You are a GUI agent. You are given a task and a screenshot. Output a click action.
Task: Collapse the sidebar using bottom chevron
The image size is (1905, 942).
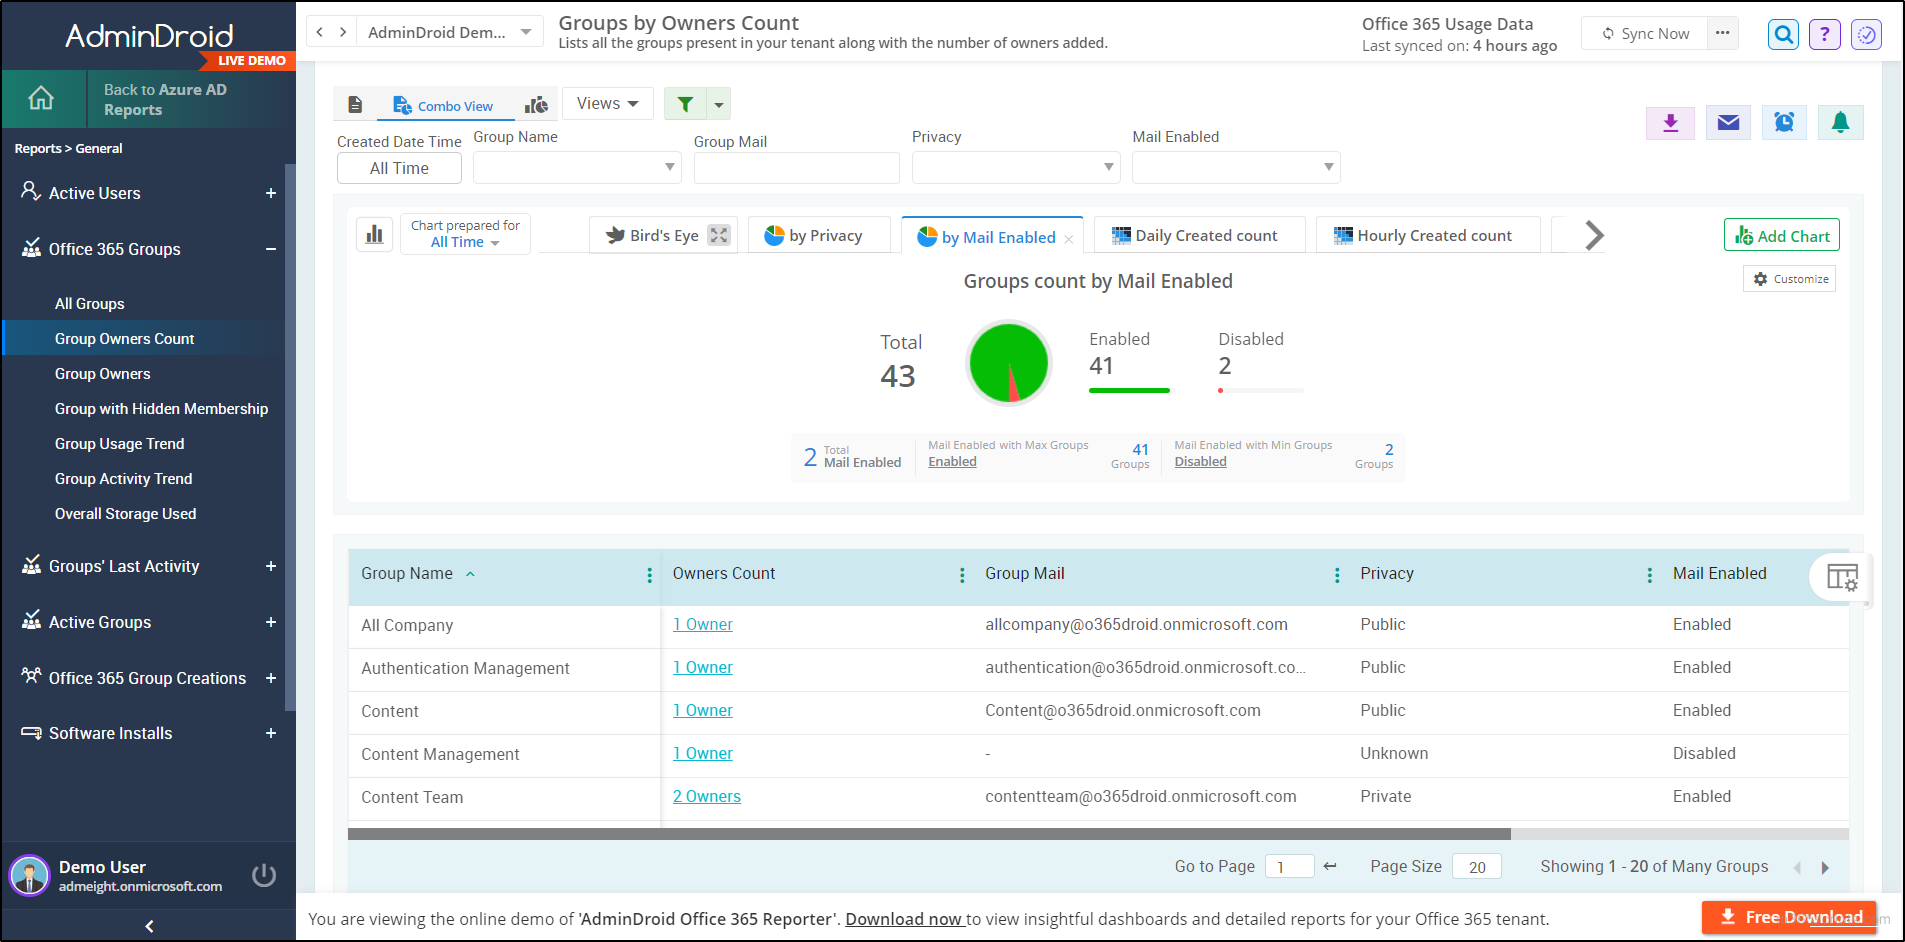pyautogui.click(x=149, y=926)
